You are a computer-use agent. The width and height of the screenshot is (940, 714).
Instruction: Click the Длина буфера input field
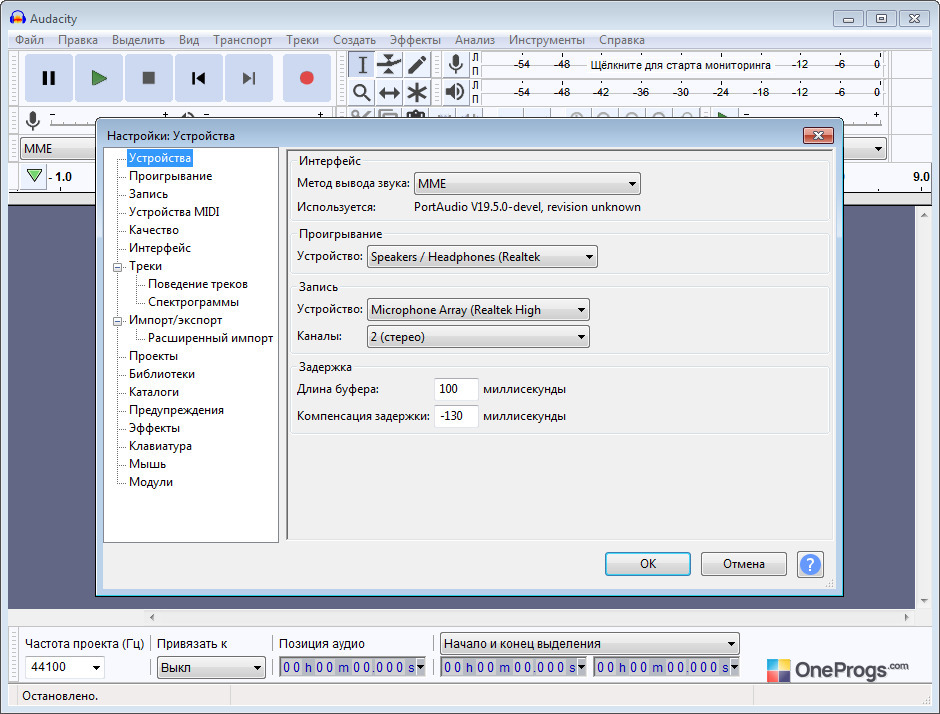point(456,389)
